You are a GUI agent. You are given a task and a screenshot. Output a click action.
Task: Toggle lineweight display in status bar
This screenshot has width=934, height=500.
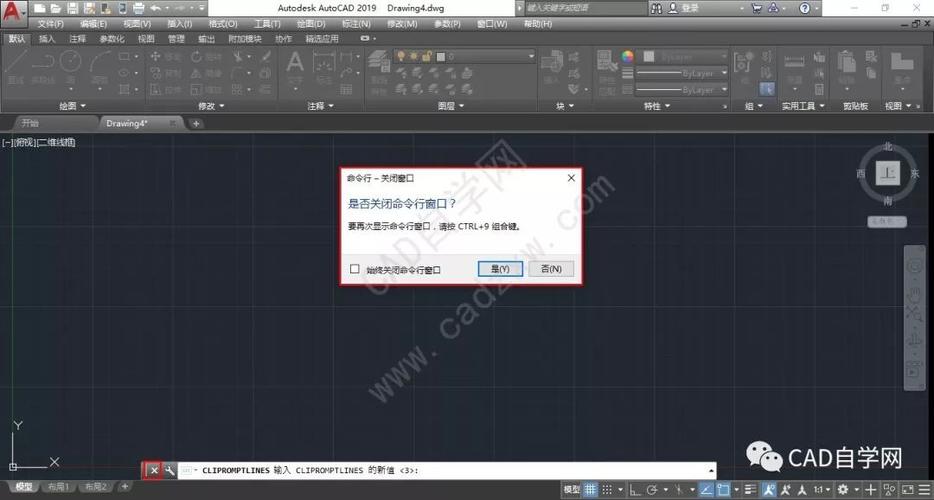point(751,490)
